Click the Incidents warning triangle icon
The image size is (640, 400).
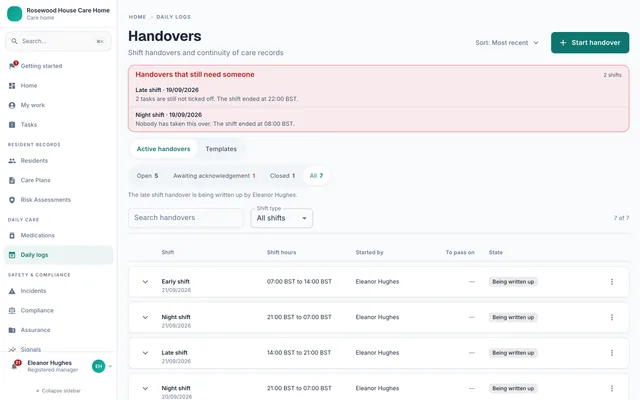click(12, 291)
